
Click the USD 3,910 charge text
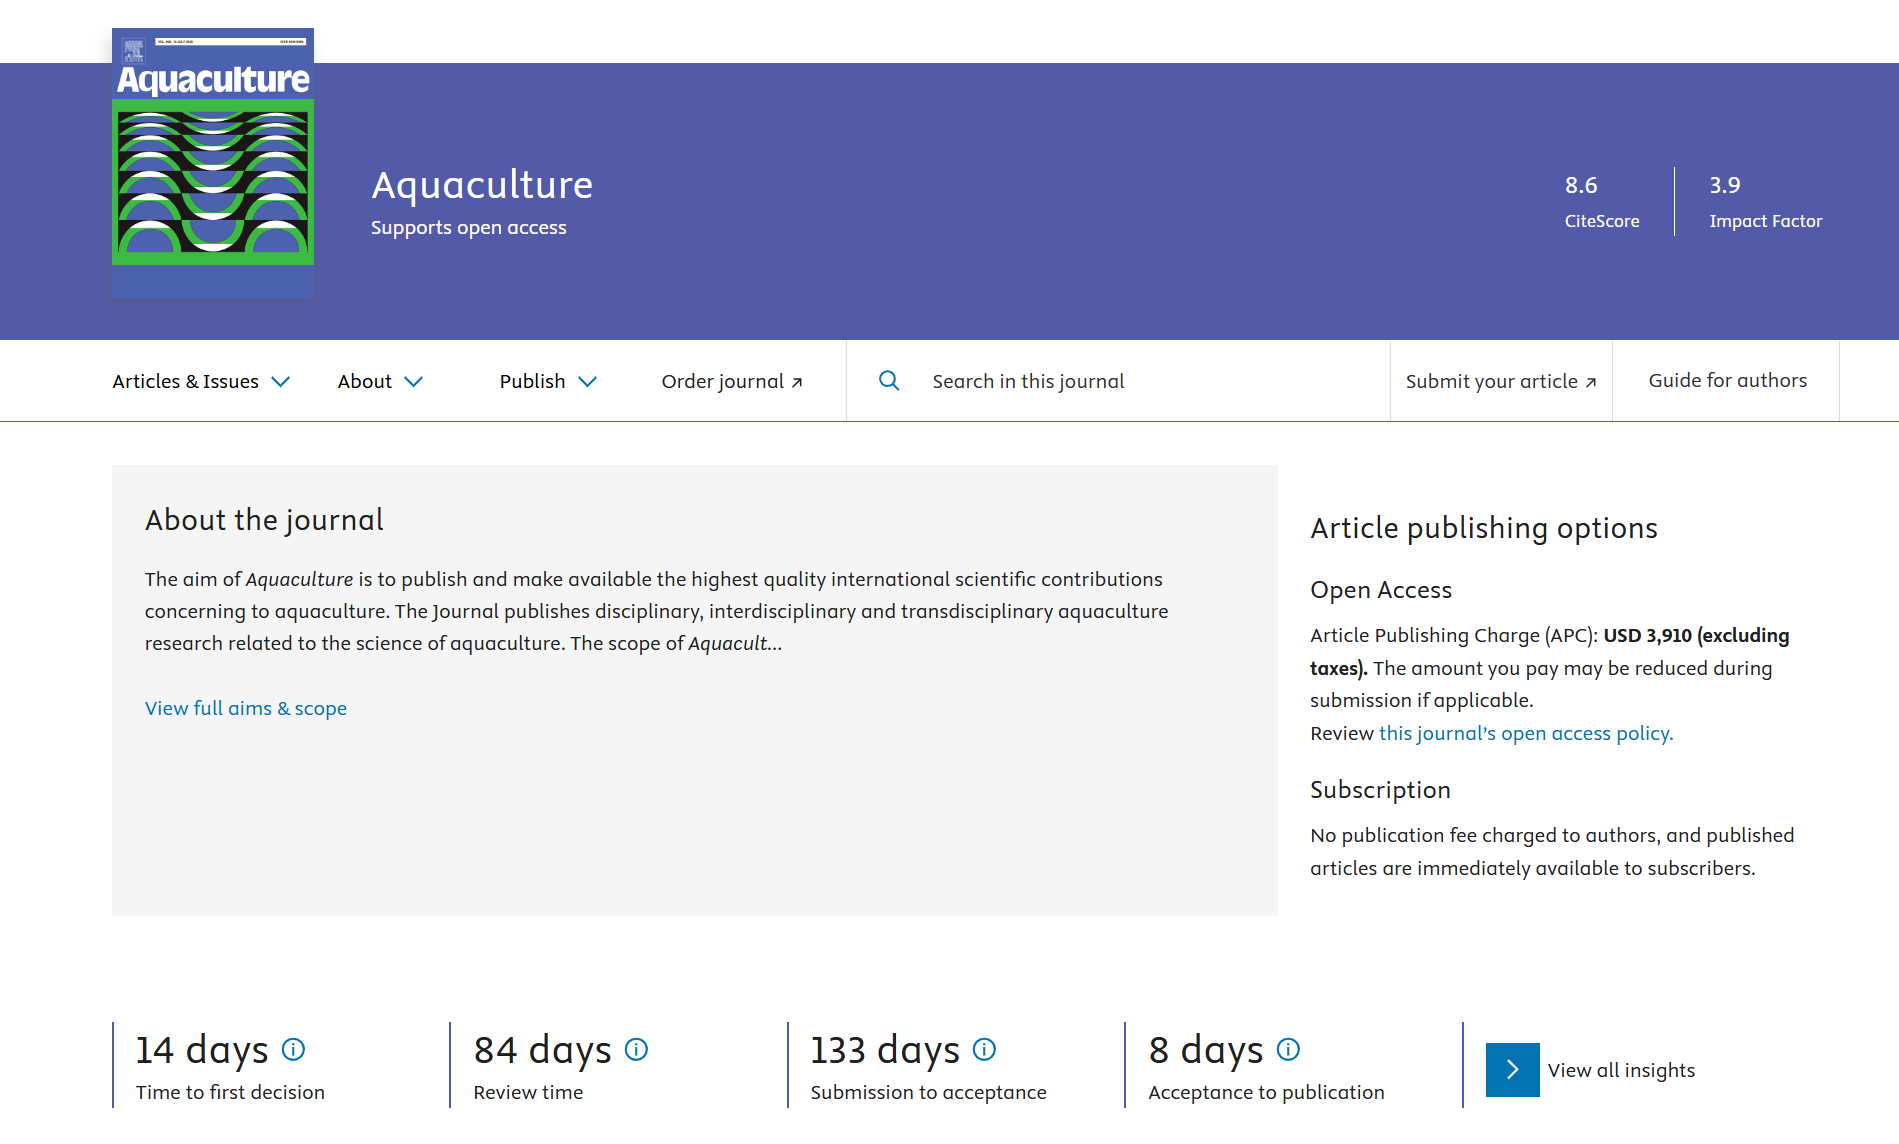[1647, 635]
